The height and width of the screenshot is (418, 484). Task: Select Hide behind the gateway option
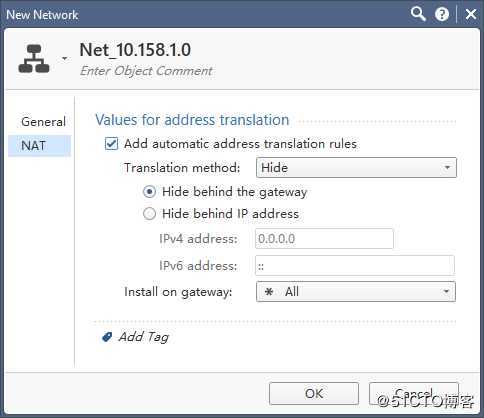[149, 192]
